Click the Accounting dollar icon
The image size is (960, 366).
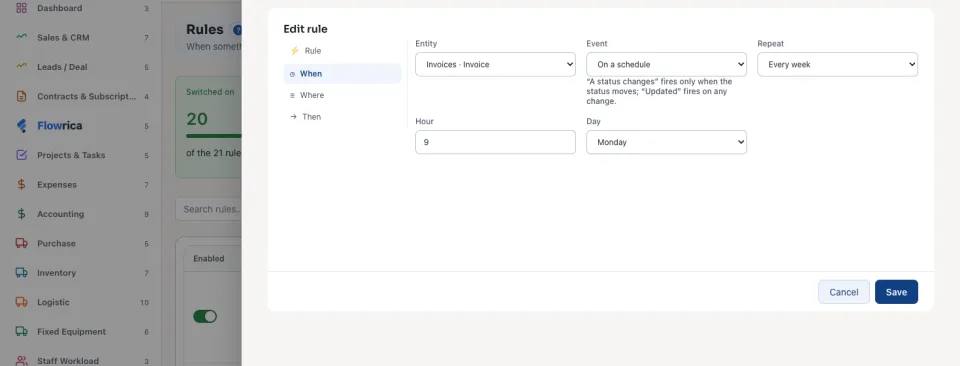point(21,214)
